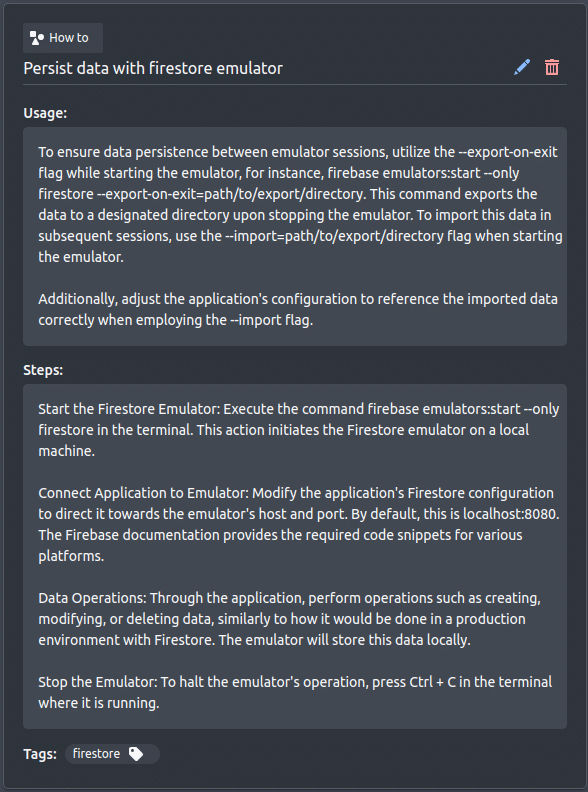Screen dimensions: 588x792
Task: Click the 'Data Operations' step paragraph
Action: pos(289,619)
